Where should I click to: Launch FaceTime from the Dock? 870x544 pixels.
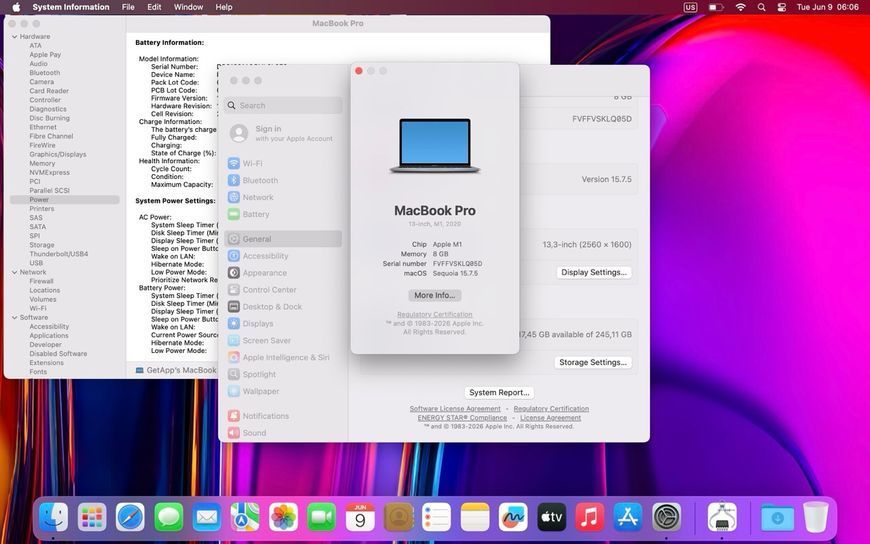tap(322, 517)
